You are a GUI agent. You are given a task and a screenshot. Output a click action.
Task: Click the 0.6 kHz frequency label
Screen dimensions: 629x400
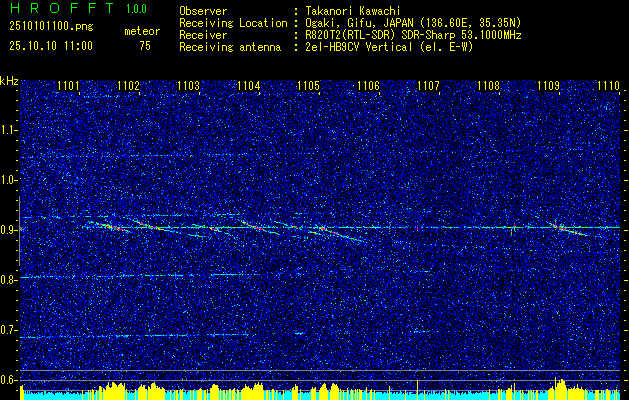(x=8, y=380)
